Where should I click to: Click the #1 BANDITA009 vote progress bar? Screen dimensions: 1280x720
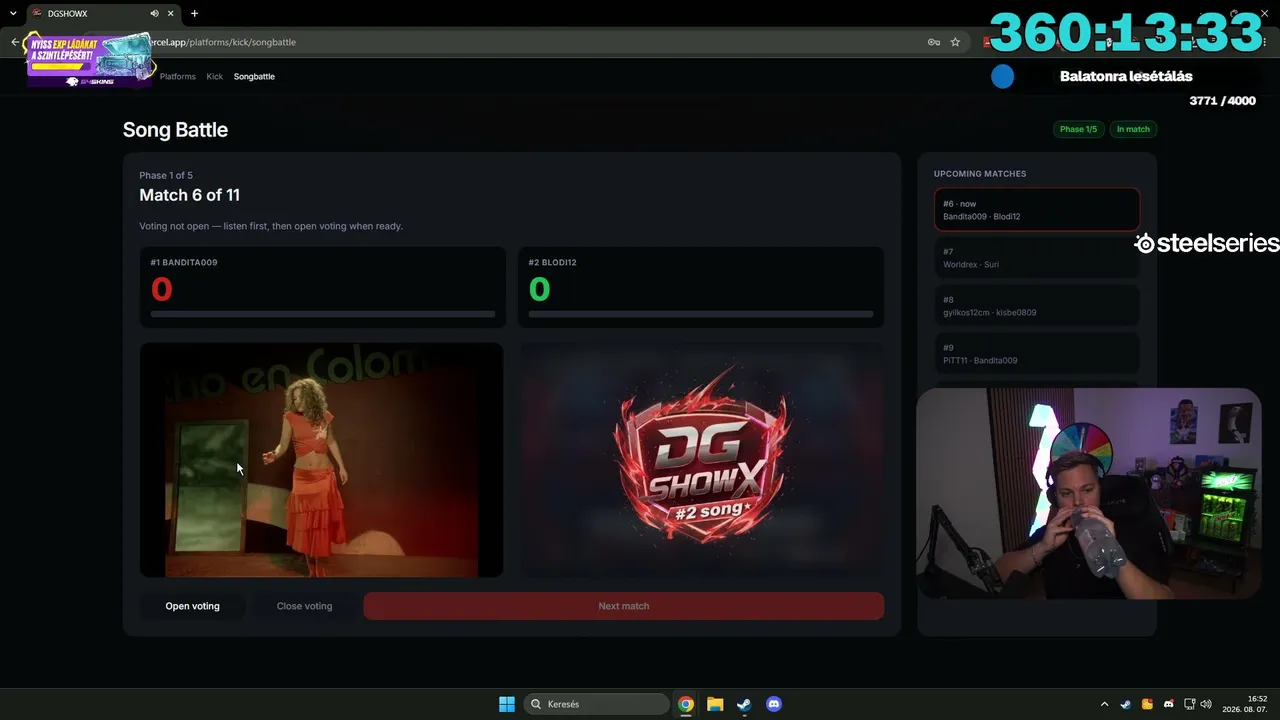[323, 314]
